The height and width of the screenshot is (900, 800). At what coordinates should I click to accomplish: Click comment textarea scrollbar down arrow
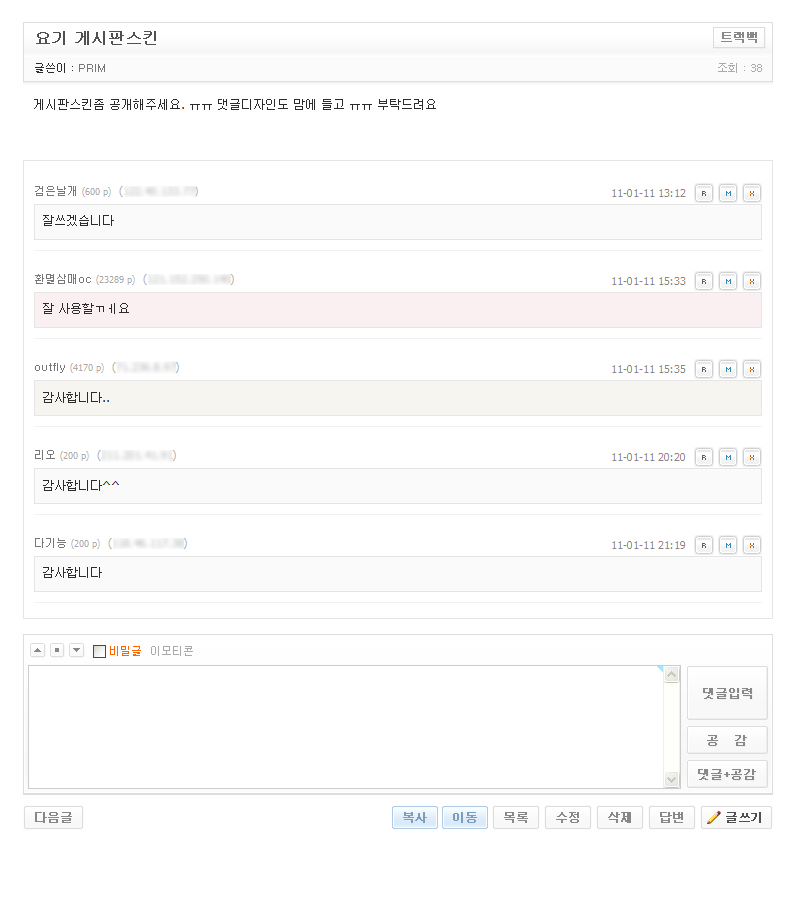pos(672,780)
